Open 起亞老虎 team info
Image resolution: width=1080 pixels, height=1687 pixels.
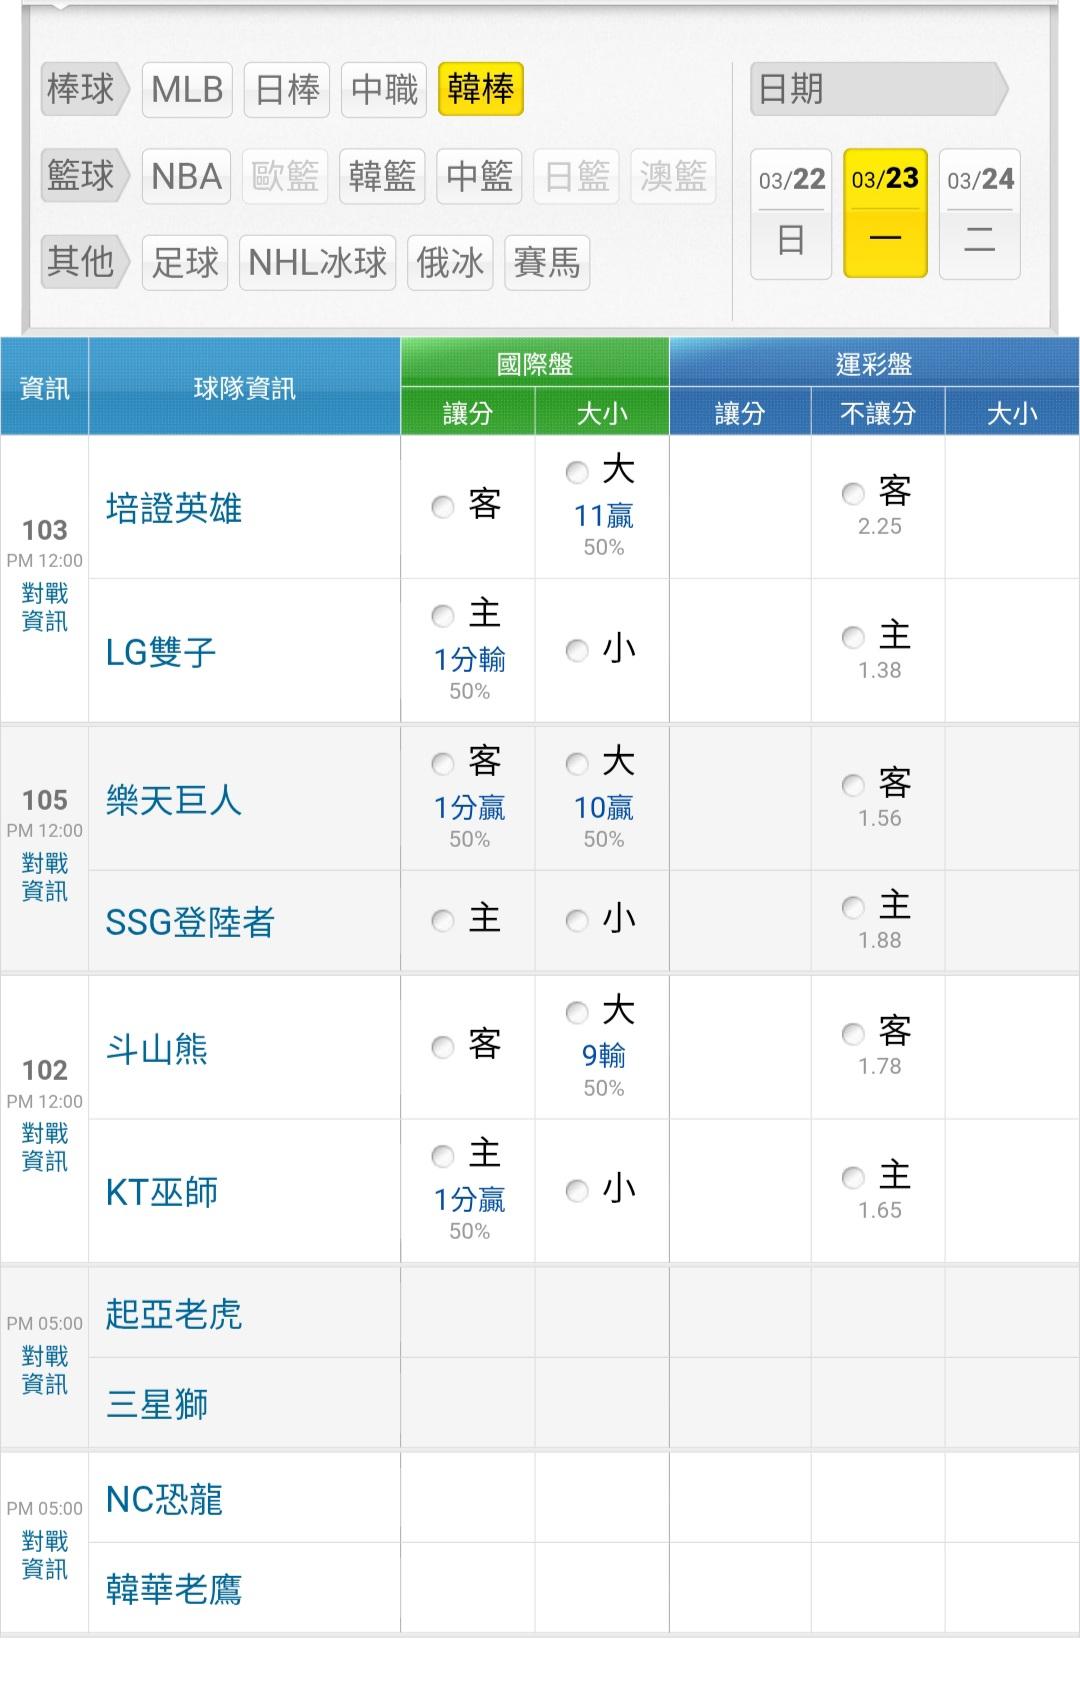pyautogui.click(x=174, y=1314)
